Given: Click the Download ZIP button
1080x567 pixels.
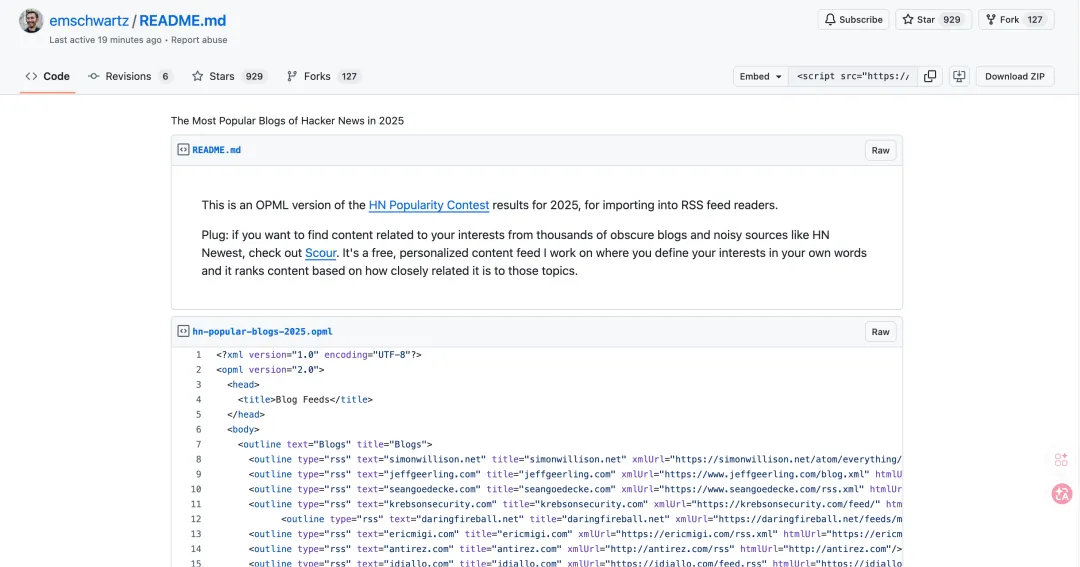Looking at the screenshot, I should (1014, 76).
